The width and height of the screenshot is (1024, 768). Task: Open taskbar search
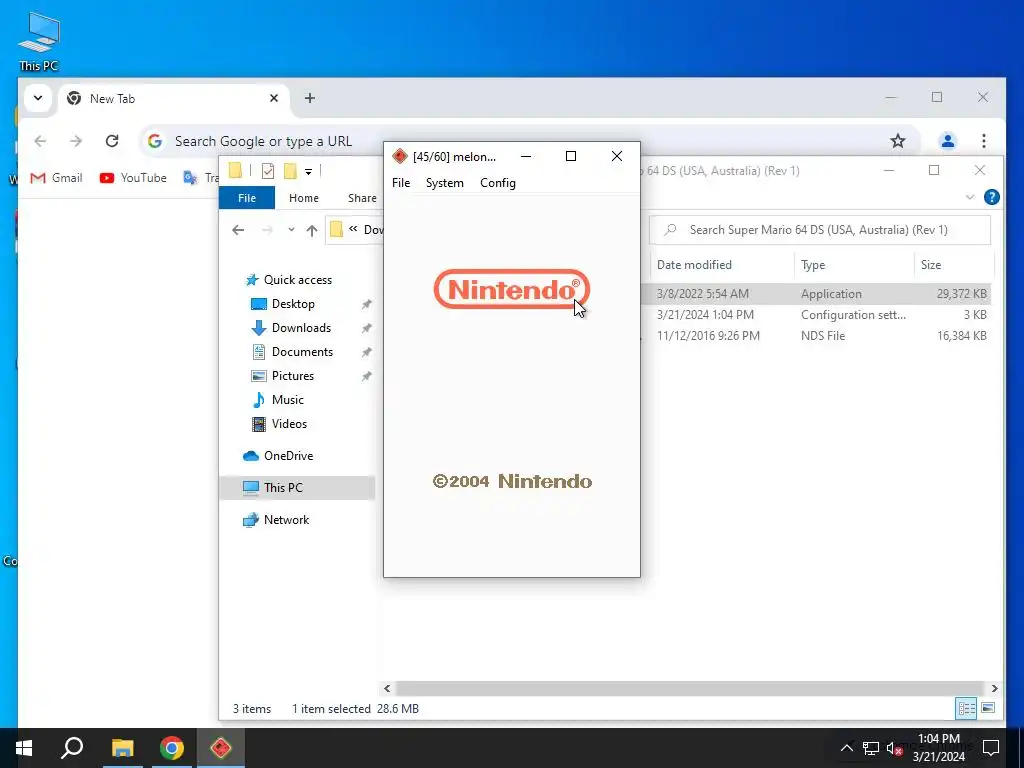pyautogui.click(x=72, y=748)
